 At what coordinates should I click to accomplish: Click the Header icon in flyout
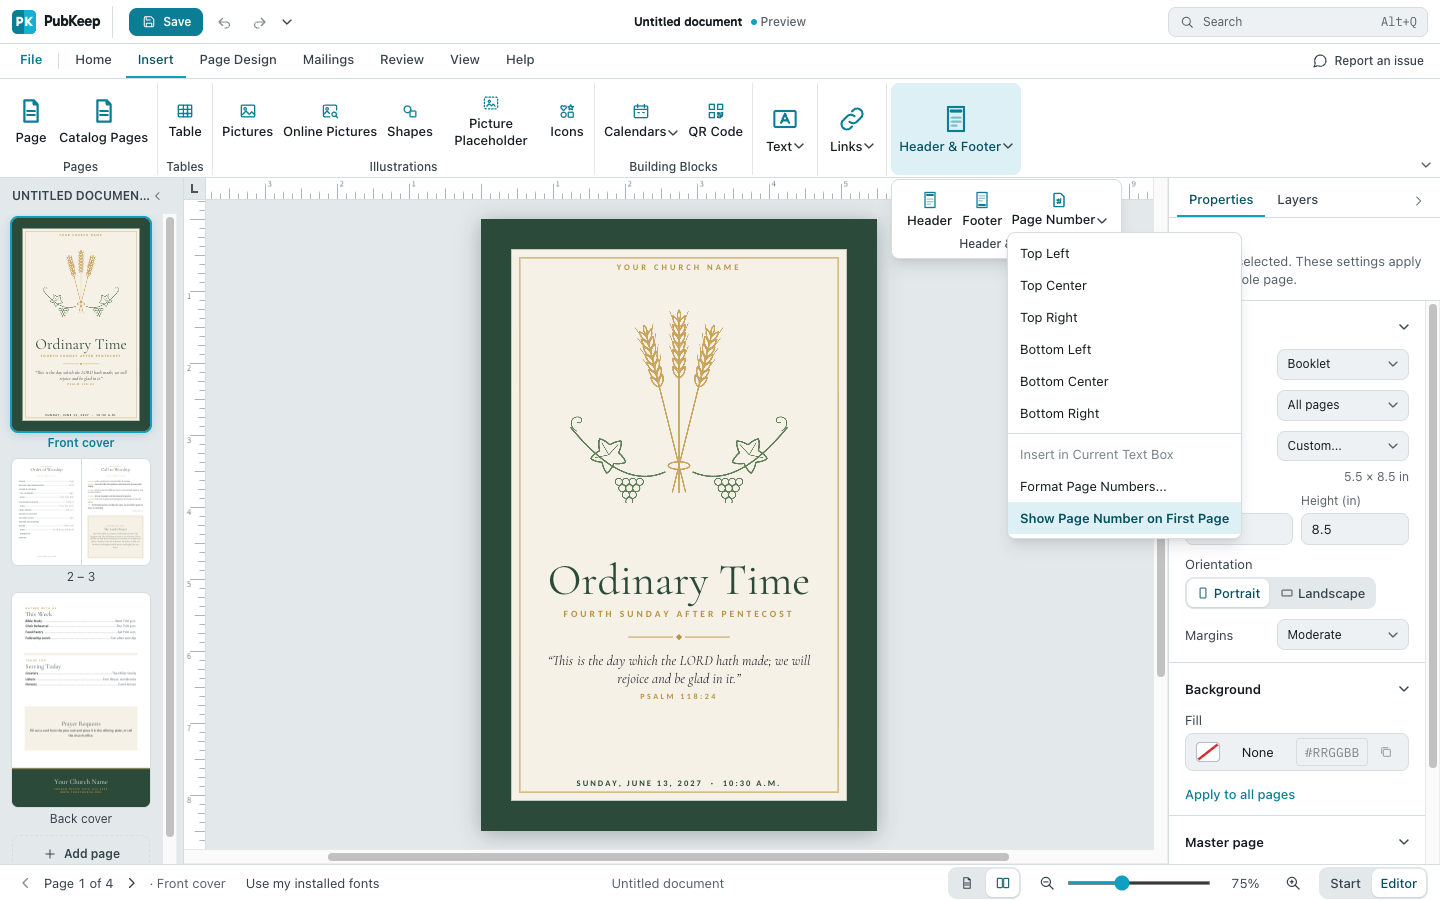930,200
